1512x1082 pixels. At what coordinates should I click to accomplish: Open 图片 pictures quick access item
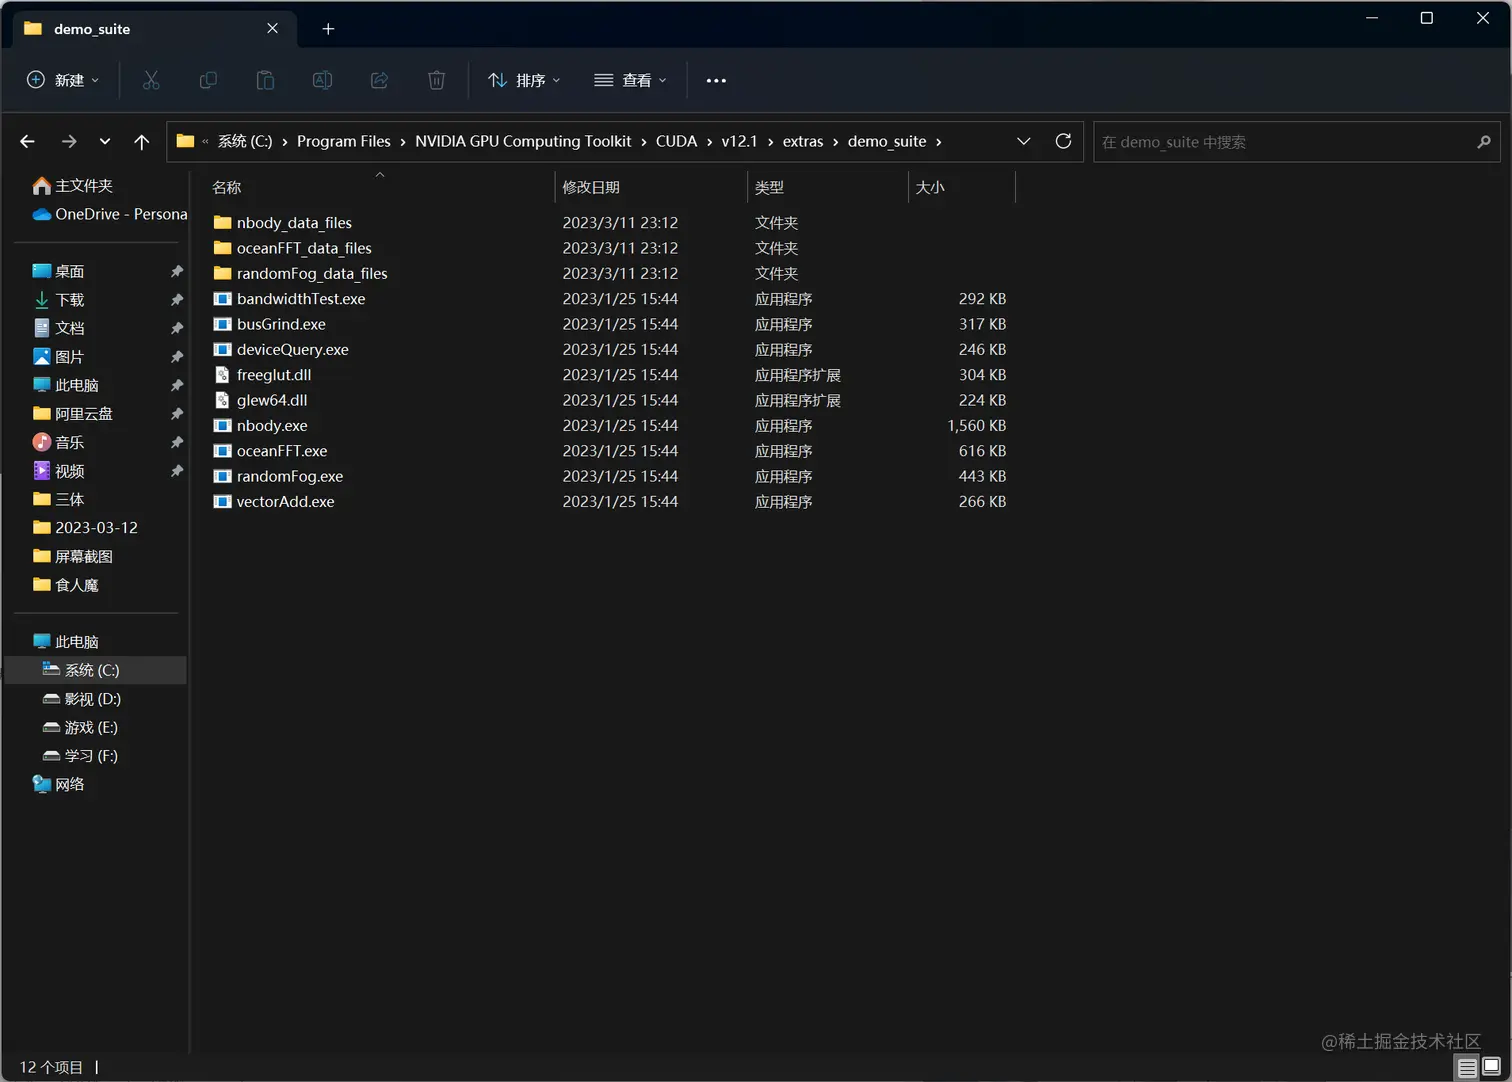point(58,357)
